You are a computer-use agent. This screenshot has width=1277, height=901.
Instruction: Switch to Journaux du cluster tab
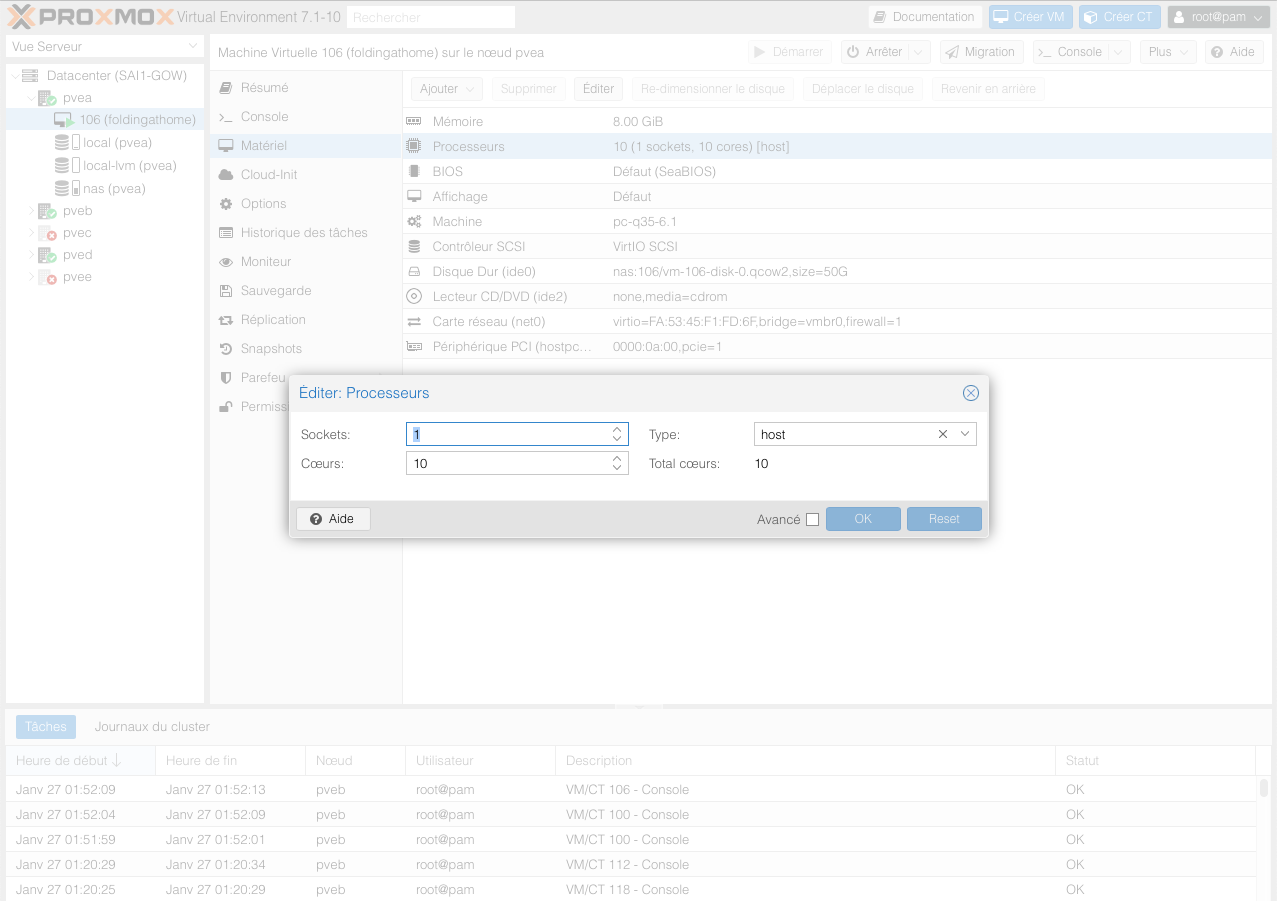[x=152, y=727]
